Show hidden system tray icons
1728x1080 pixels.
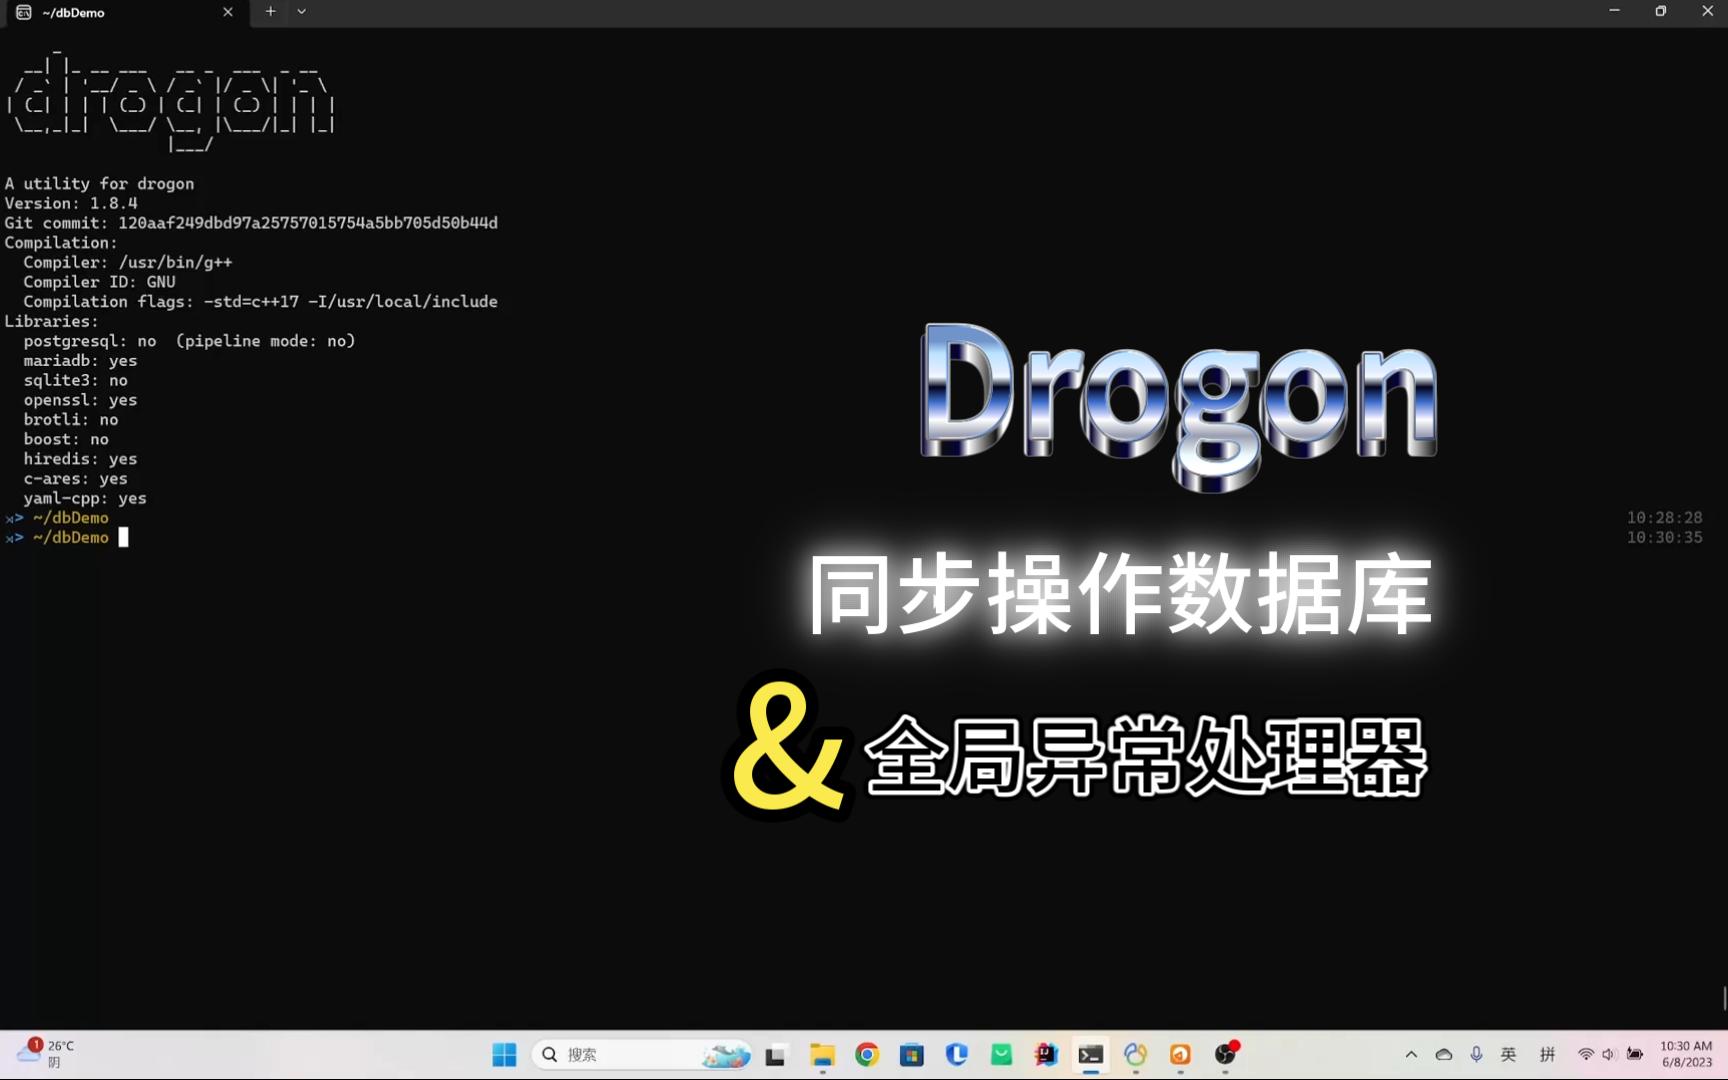click(1411, 1054)
